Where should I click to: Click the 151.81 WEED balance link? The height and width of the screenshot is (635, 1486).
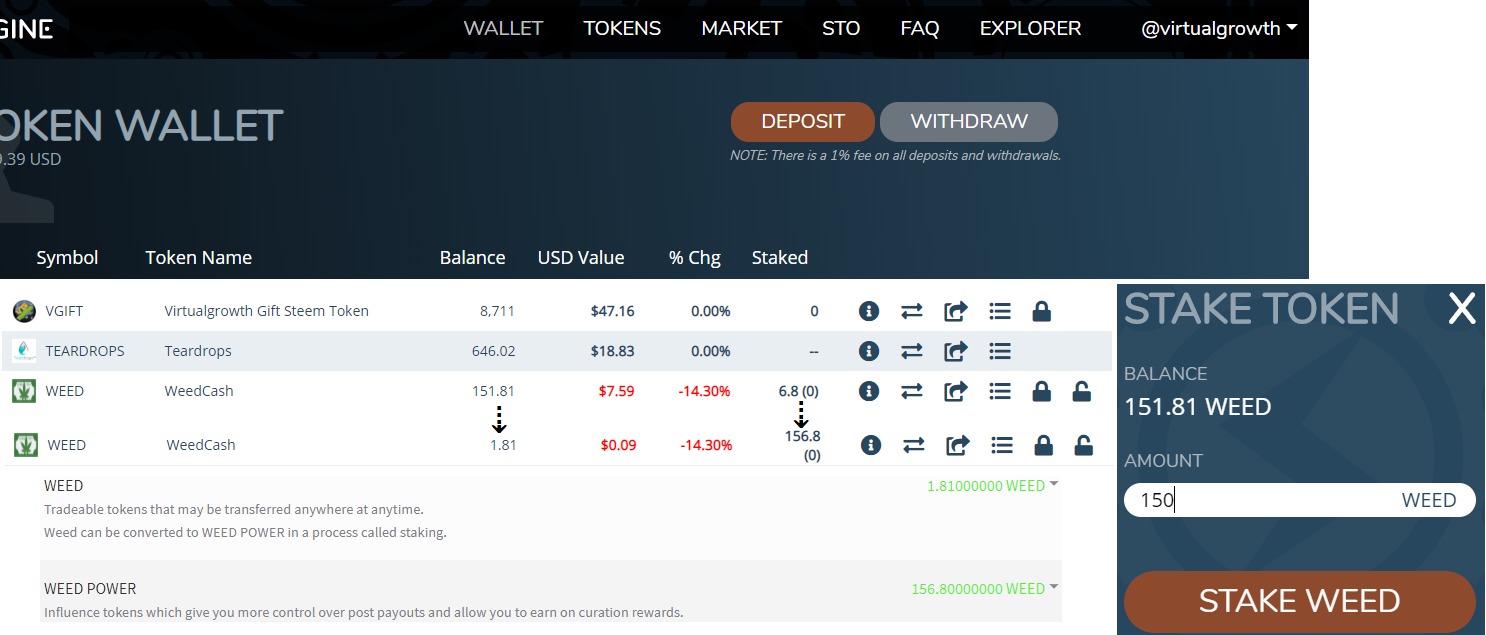tap(493, 391)
